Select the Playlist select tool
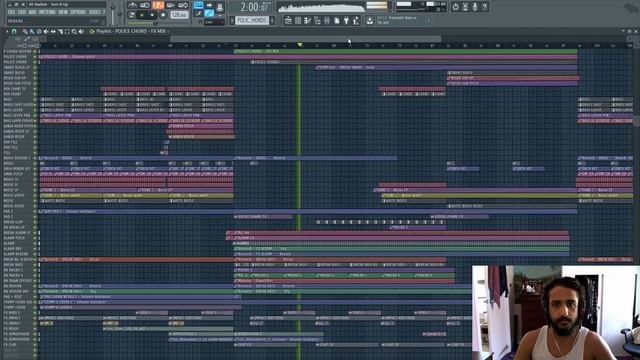 pyautogui.click(x=67, y=31)
